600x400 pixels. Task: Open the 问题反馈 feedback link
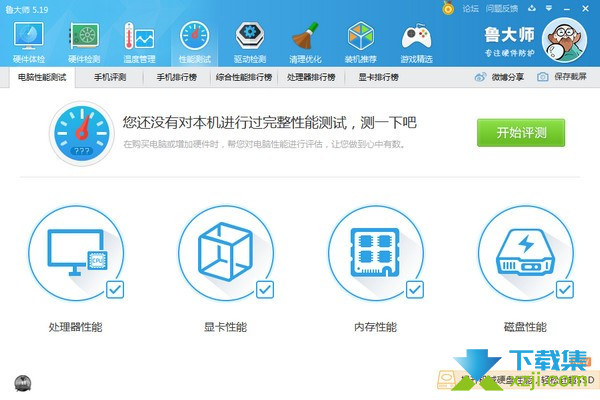tap(502, 8)
